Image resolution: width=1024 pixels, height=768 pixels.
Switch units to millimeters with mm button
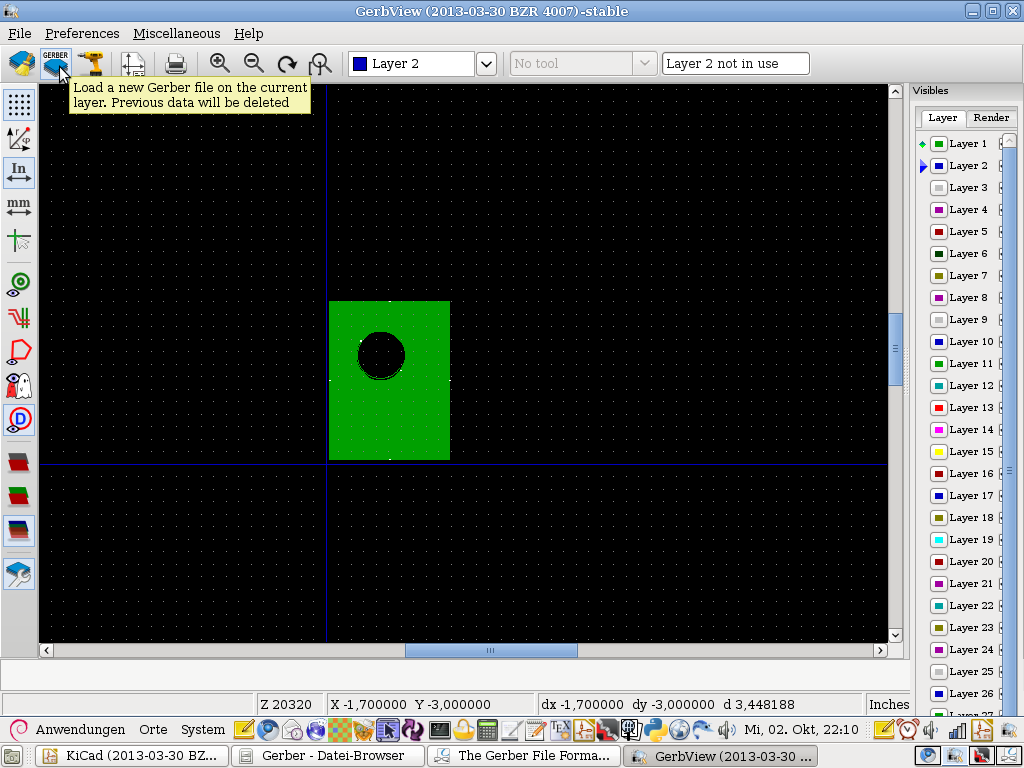[x=19, y=207]
